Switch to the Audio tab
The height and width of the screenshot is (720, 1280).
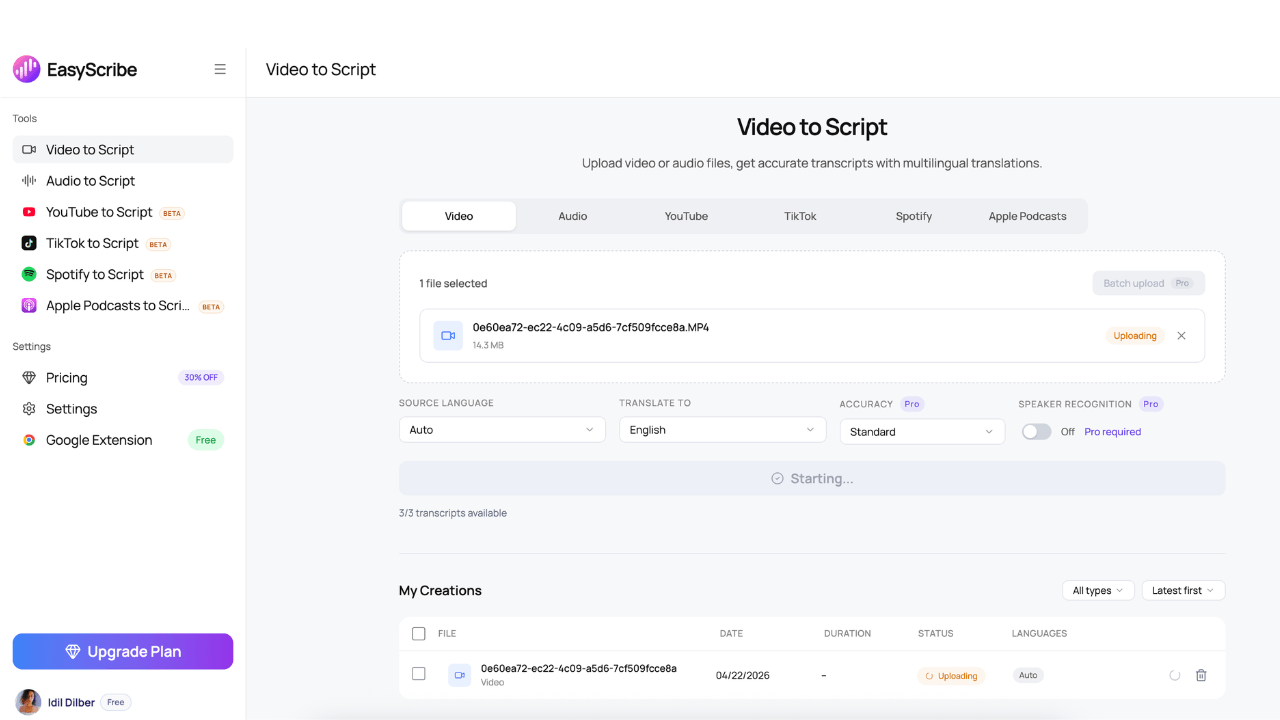572,215
